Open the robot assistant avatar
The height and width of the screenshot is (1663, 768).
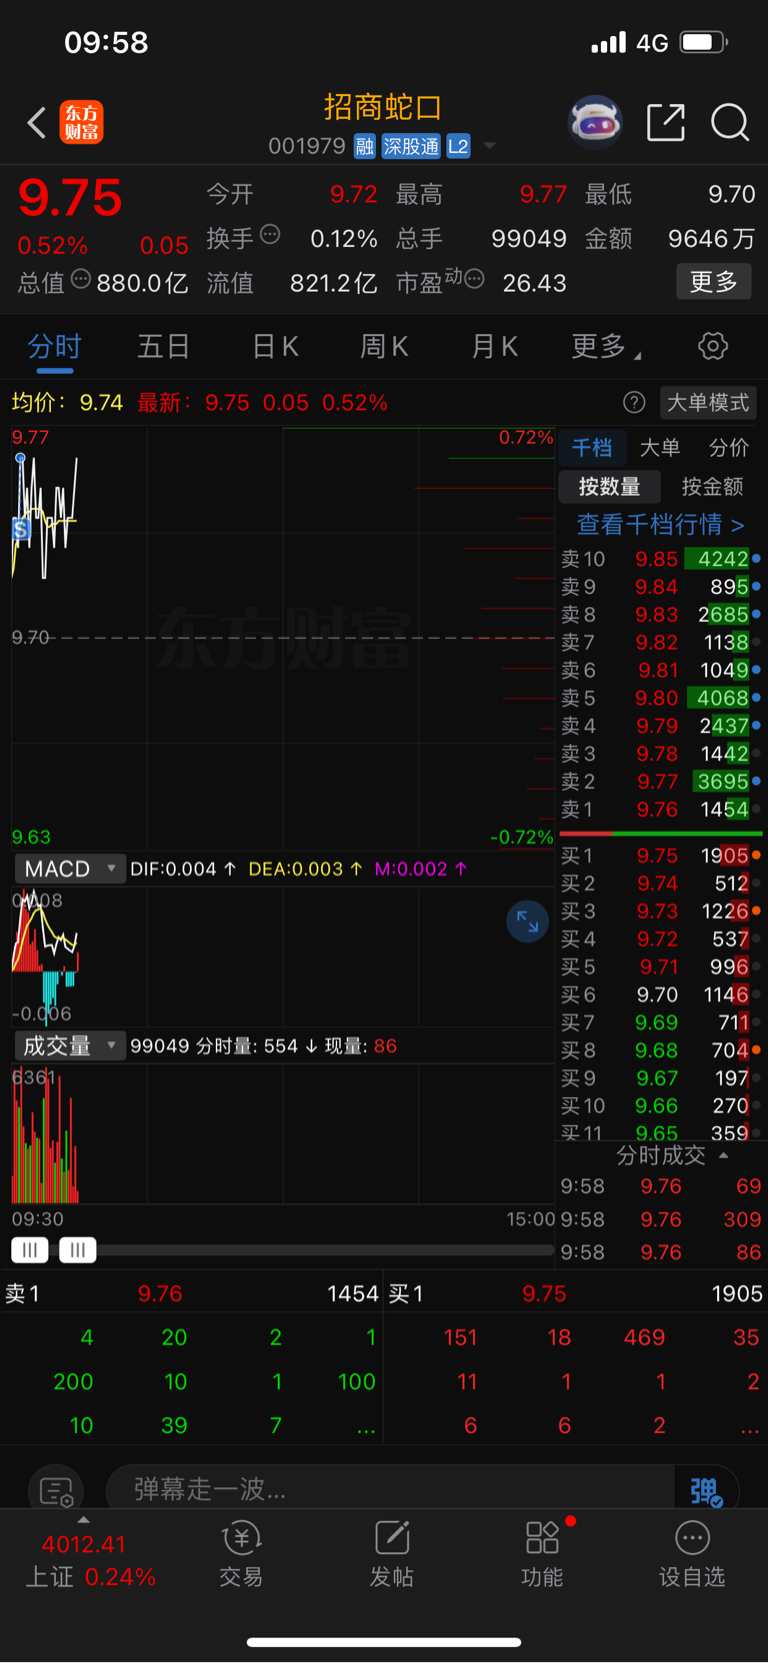click(x=595, y=123)
